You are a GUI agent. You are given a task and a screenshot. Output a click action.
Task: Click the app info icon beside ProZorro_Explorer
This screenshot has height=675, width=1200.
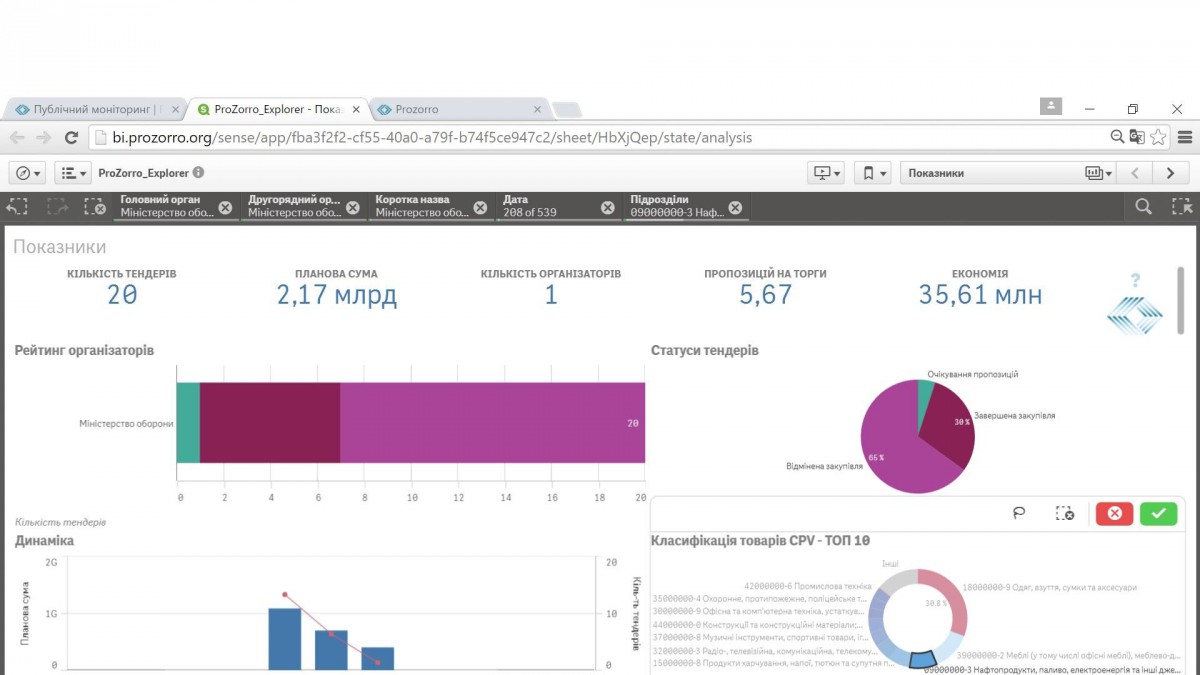coord(198,173)
